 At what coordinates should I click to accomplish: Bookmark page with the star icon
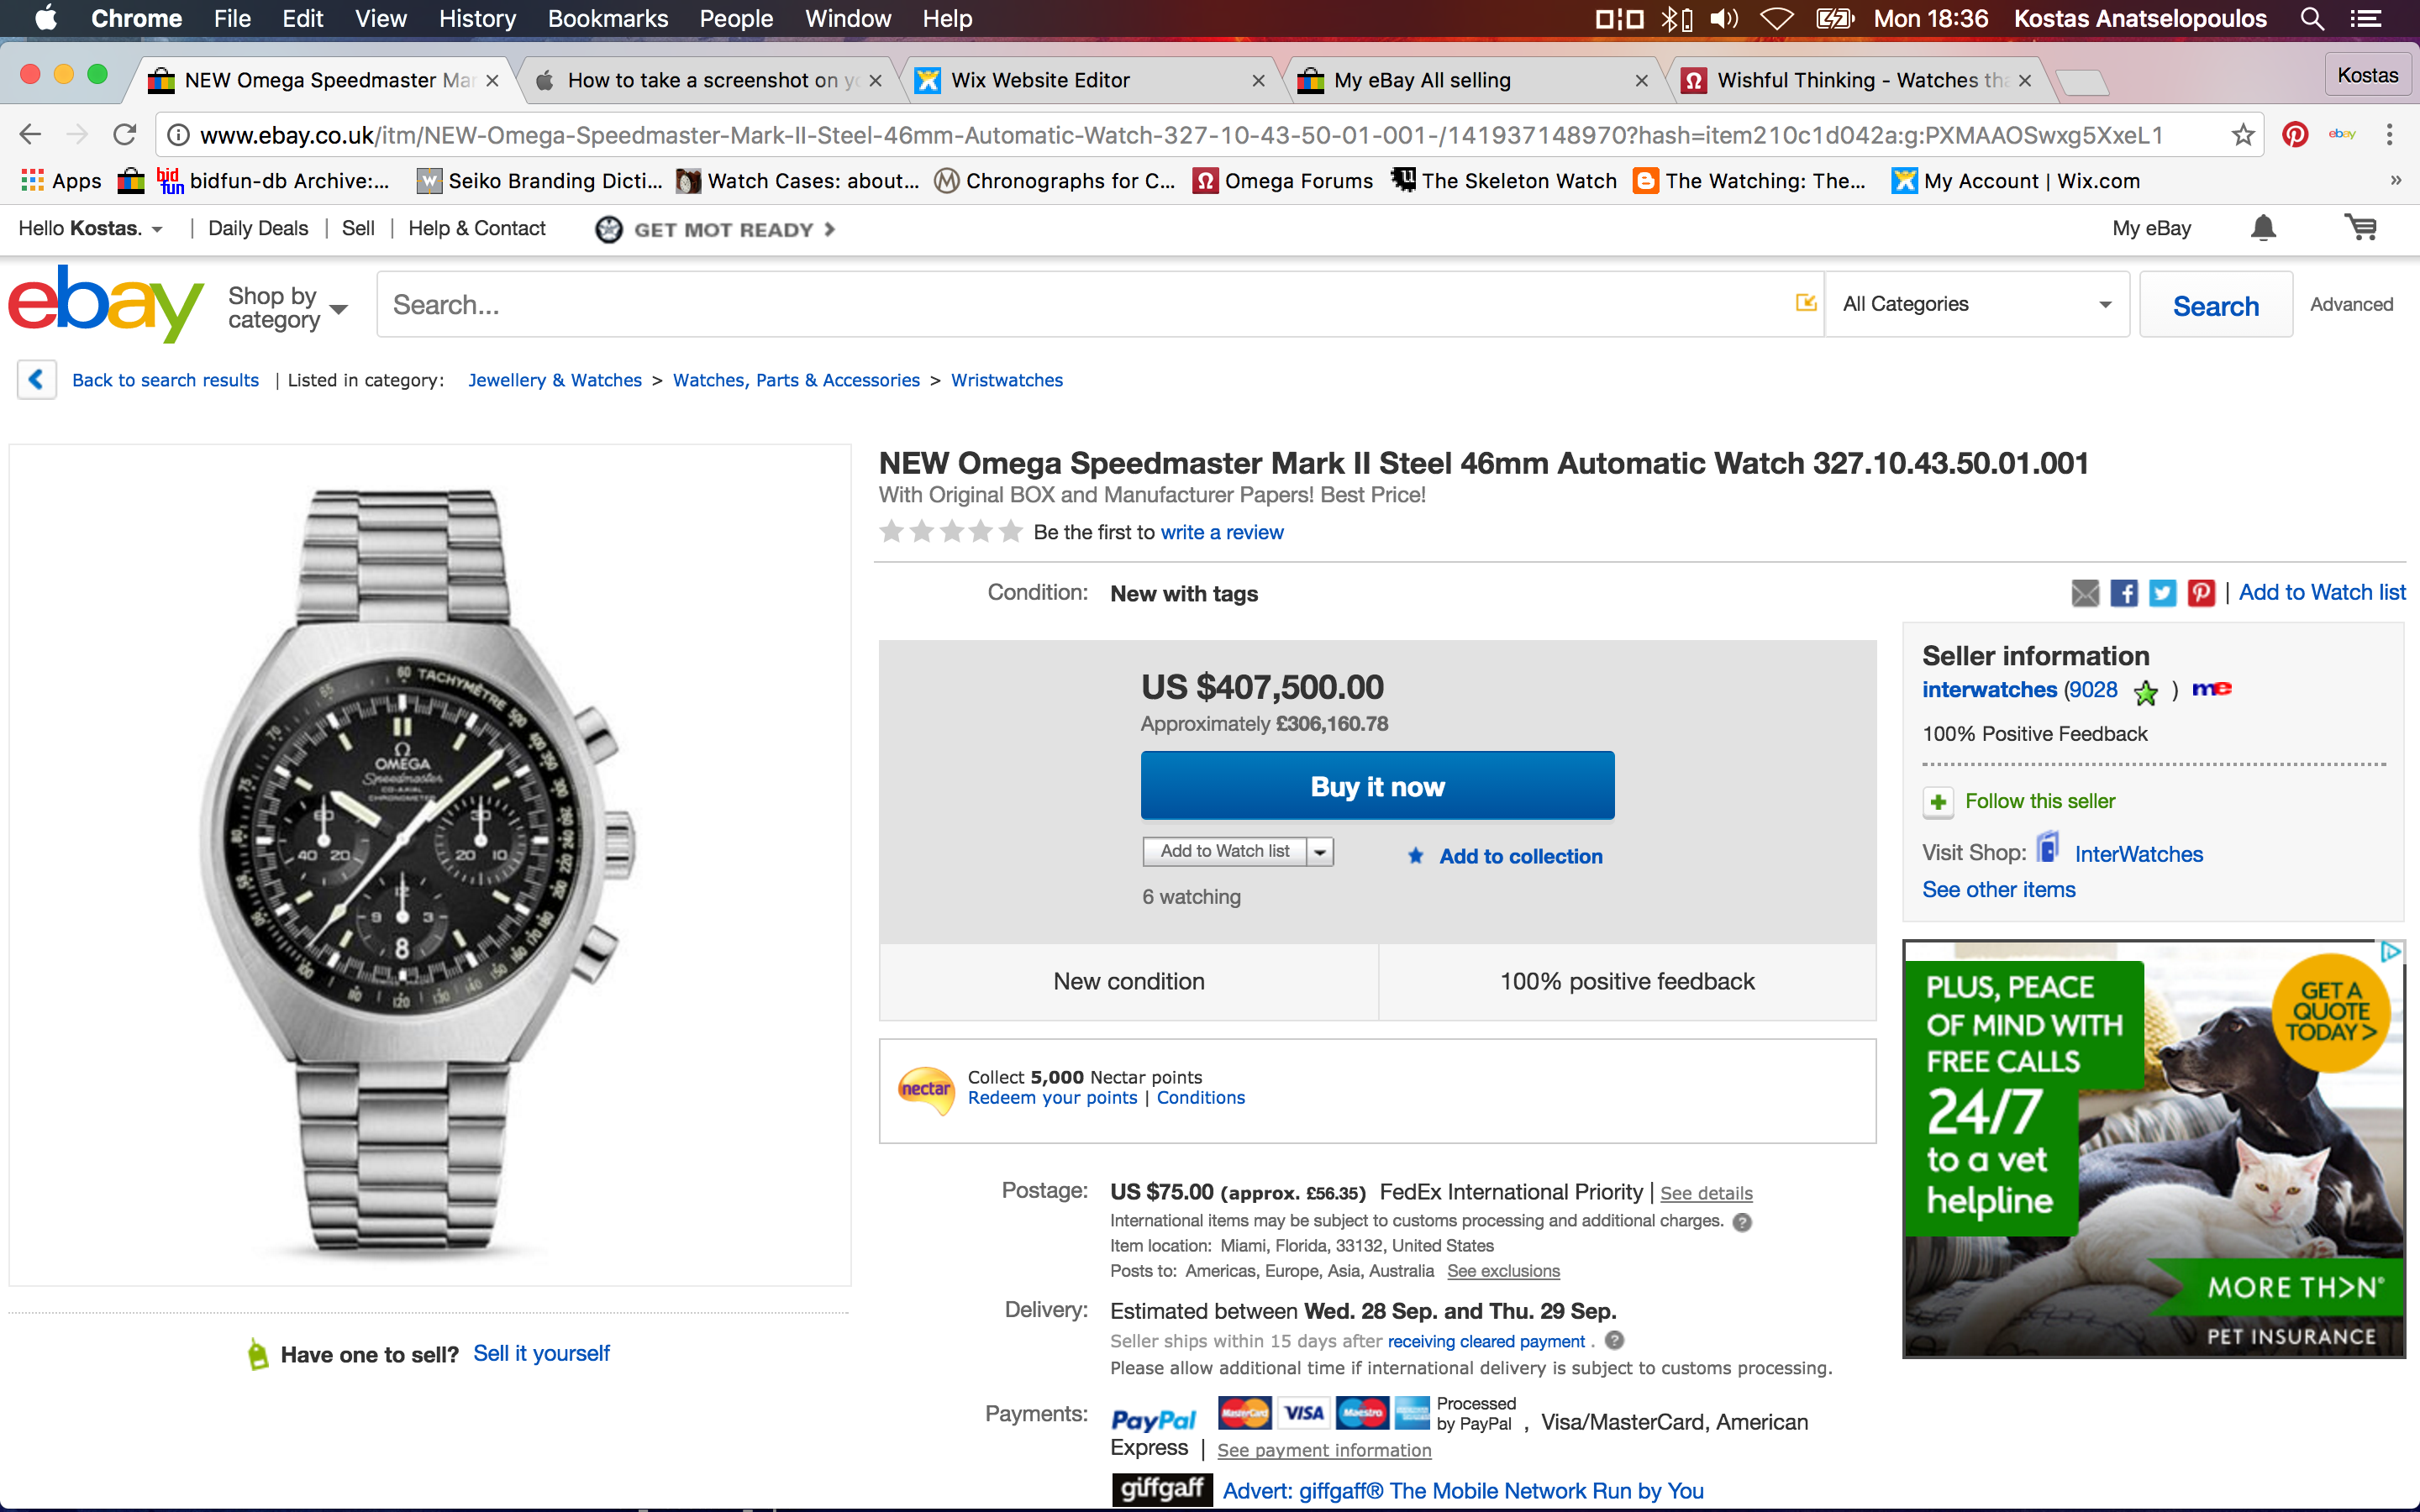pos(2243,135)
